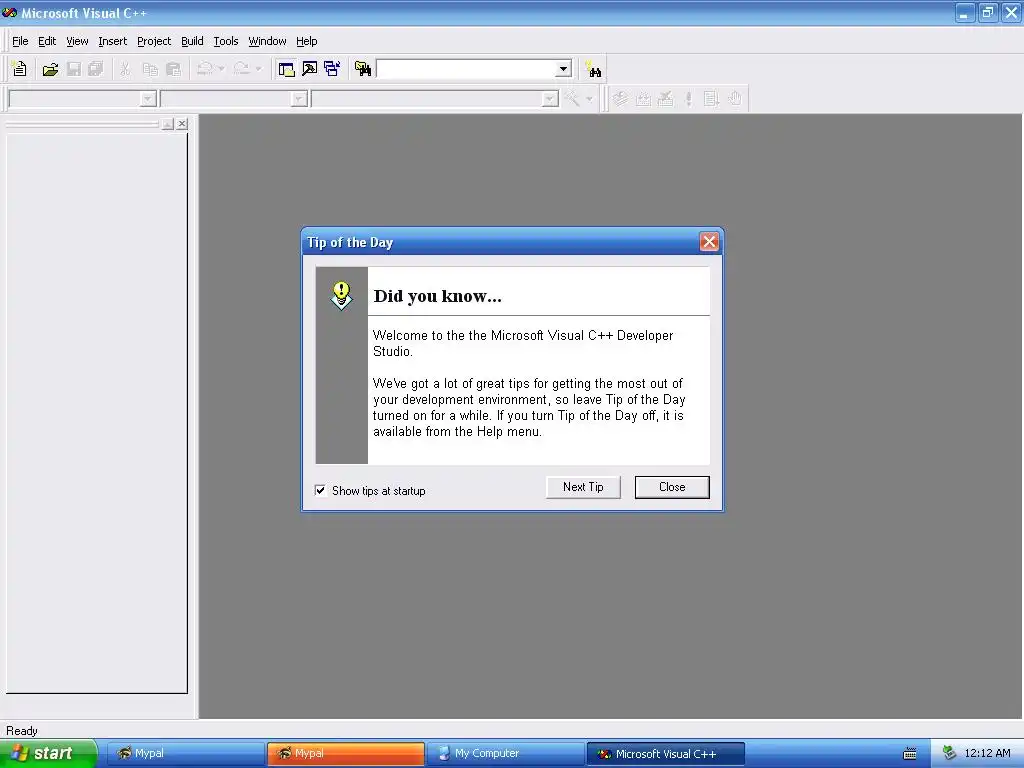1024x768 pixels.
Task: Toggle the Workspace window icon
Action: pos(286,69)
